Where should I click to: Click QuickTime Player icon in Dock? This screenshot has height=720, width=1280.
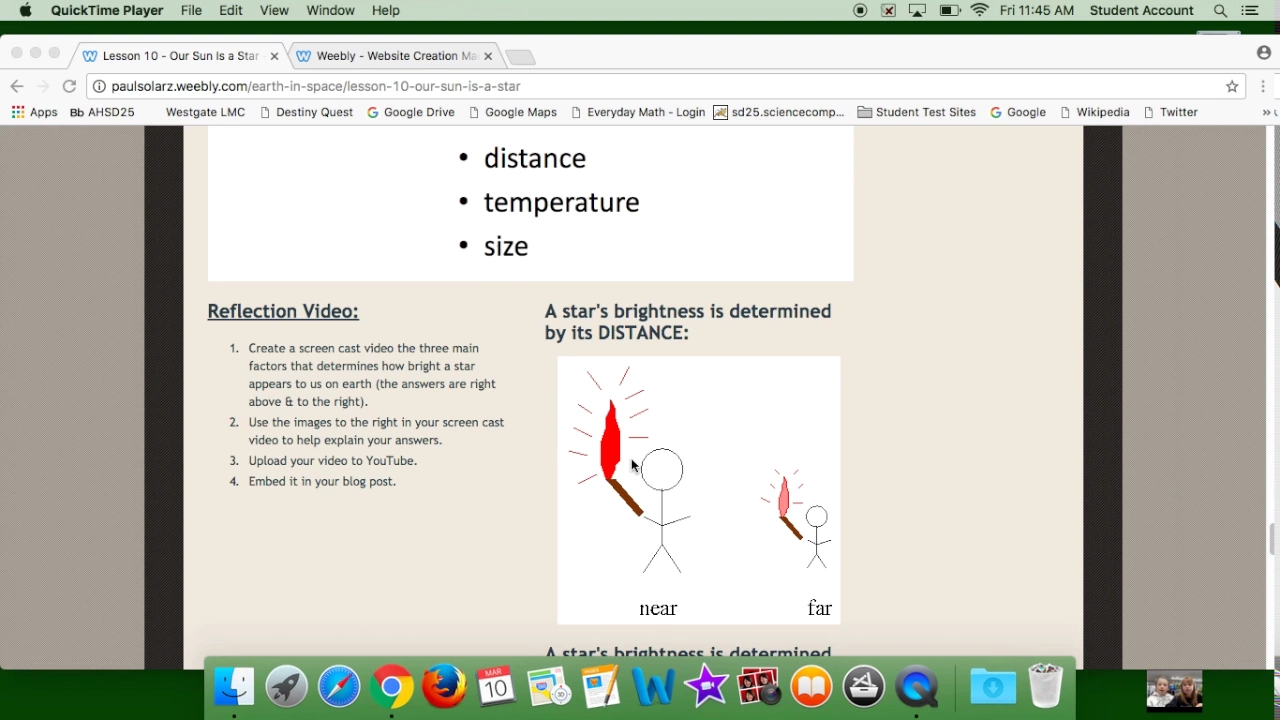tap(917, 687)
